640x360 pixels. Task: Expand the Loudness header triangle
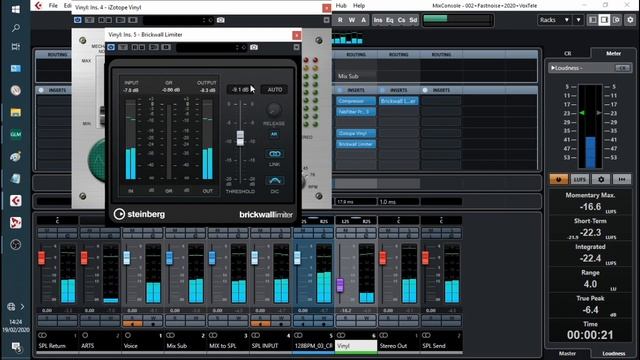(553, 68)
